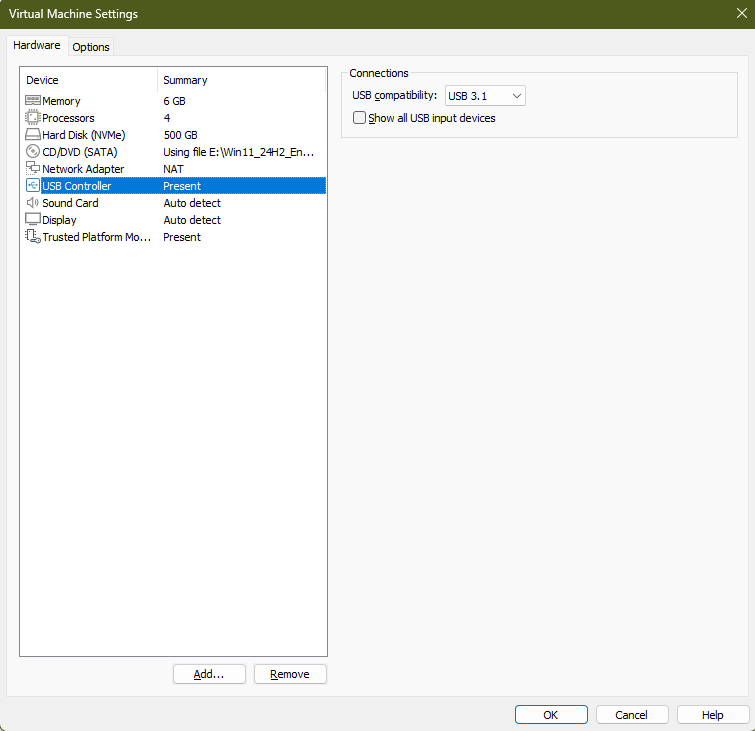Image resolution: width=755 pixels, height=731 pixels.
Task: Click the NAT network summary value
Action: (x=173, y=169)
